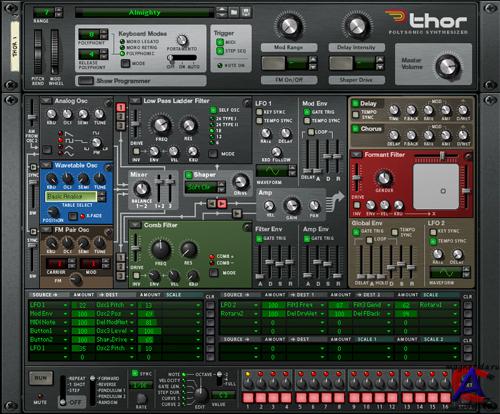Open source dropdown for the Mod Env row
This screenshot has height=414, width=500.
click(x=65, y=314)
